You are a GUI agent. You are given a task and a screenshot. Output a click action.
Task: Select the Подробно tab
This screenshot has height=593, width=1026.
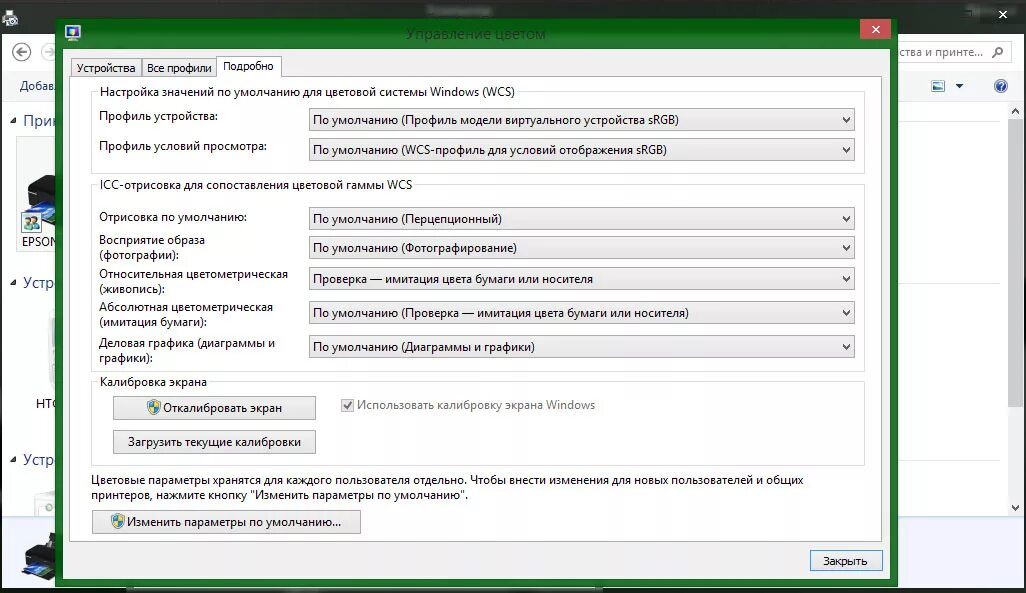[249, 66]
